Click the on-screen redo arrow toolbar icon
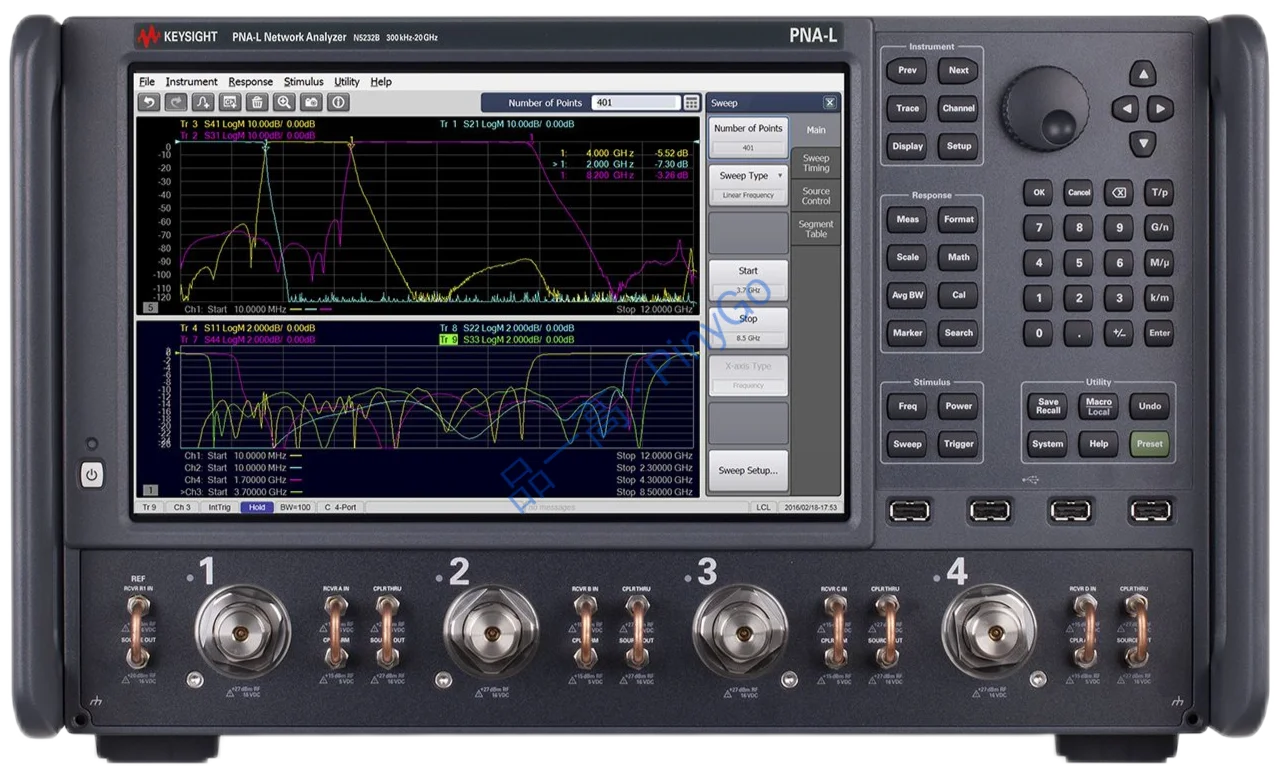The width and height of the screenshot is (1274, 780). point(176,102)
